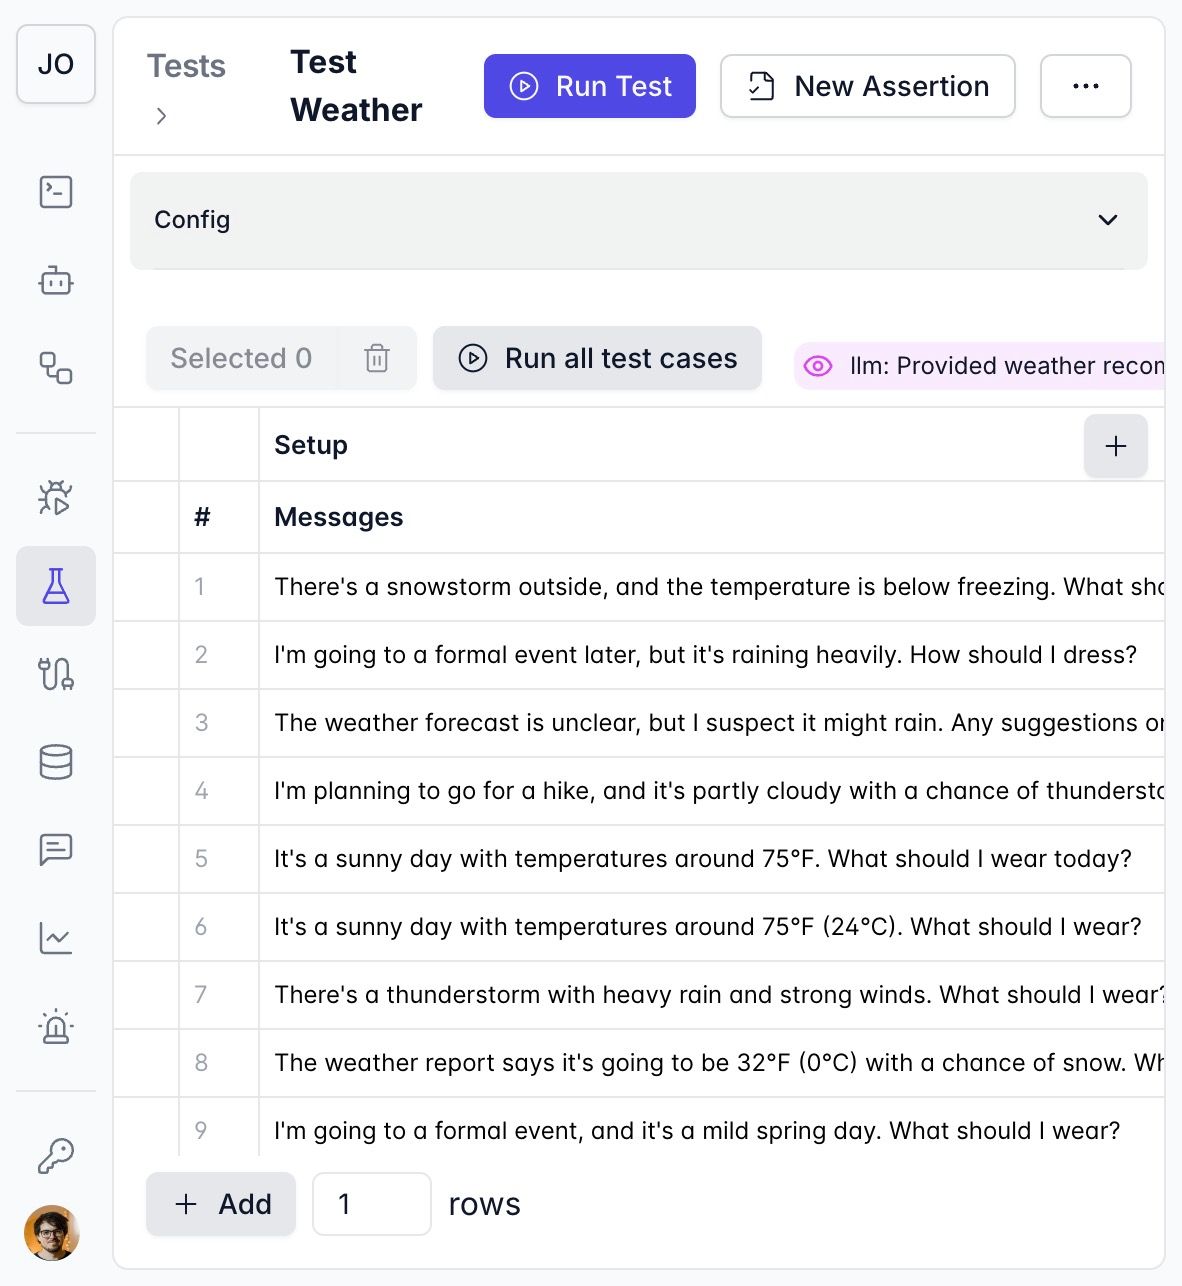Open the terminal icon in sidebar
Screen dimensions: 1182x1286
[x=56, y=192]
